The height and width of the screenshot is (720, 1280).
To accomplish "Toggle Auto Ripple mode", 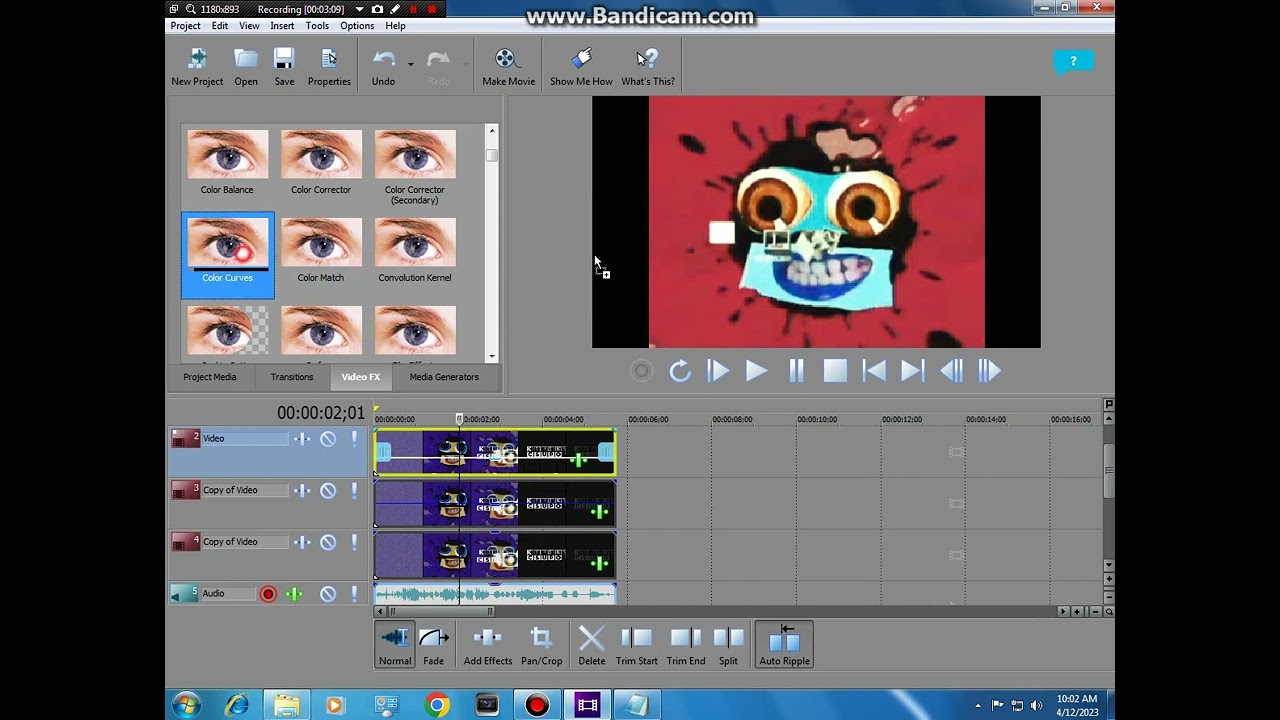I will coord(784,645).
